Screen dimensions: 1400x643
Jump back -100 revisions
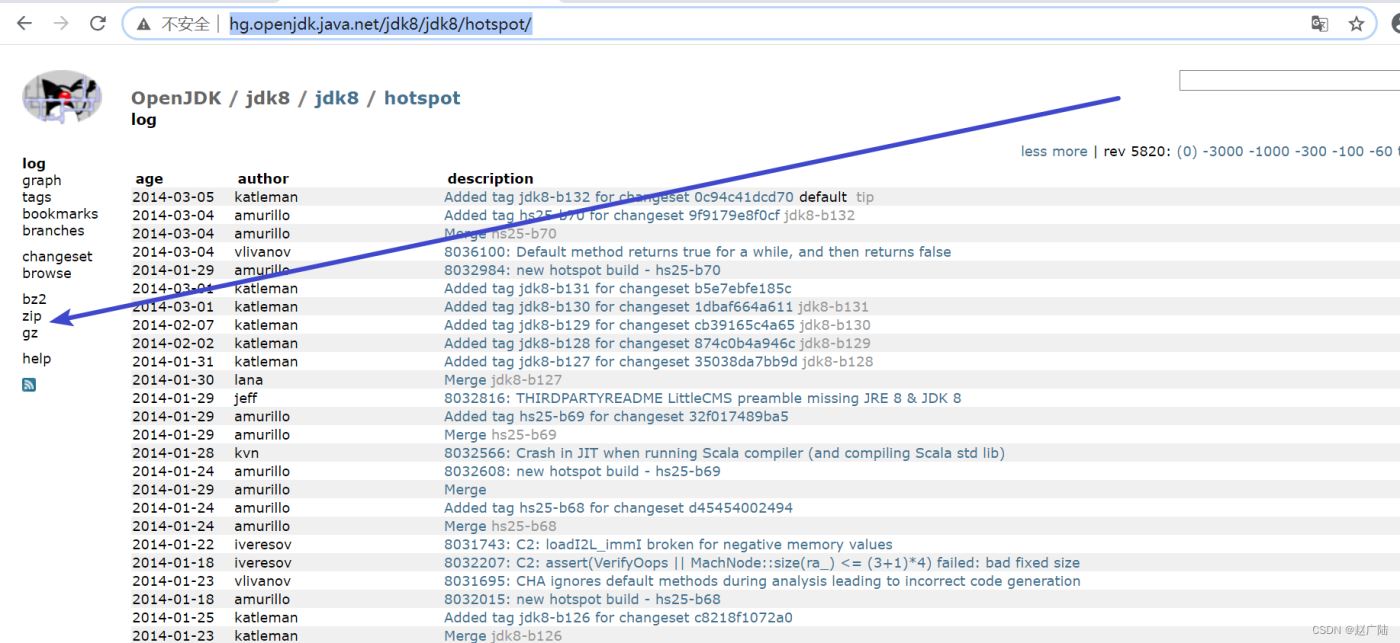tap(1348, 151)
